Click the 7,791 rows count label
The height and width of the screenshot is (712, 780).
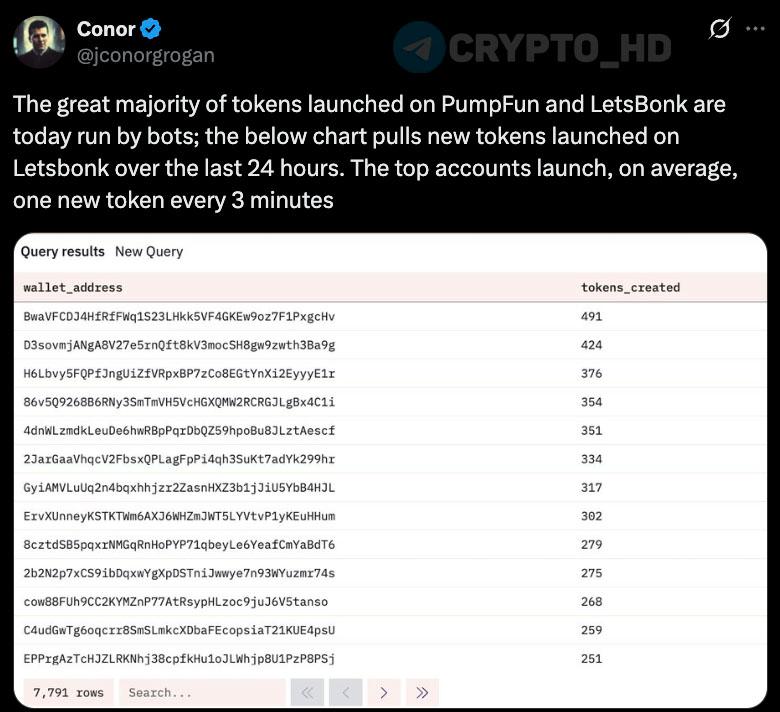pyautogui.click(x=68, y=692)
